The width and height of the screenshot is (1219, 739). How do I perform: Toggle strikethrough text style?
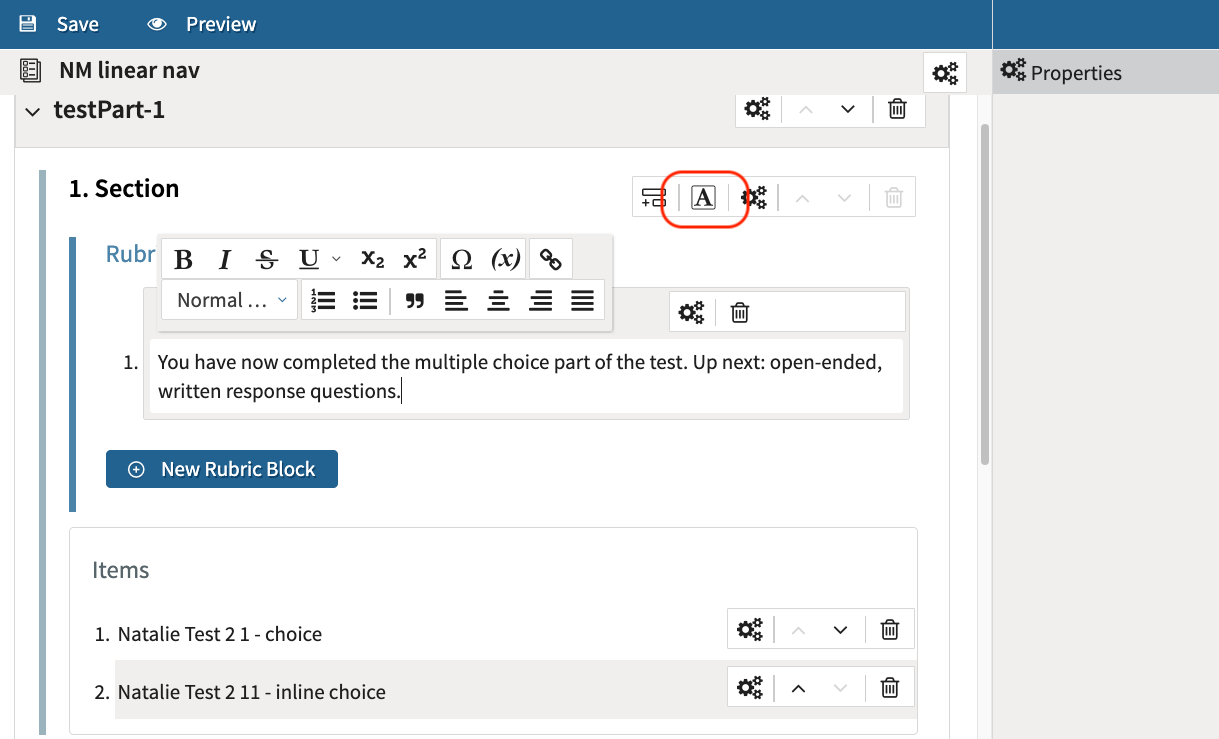(x=266, y=259)
